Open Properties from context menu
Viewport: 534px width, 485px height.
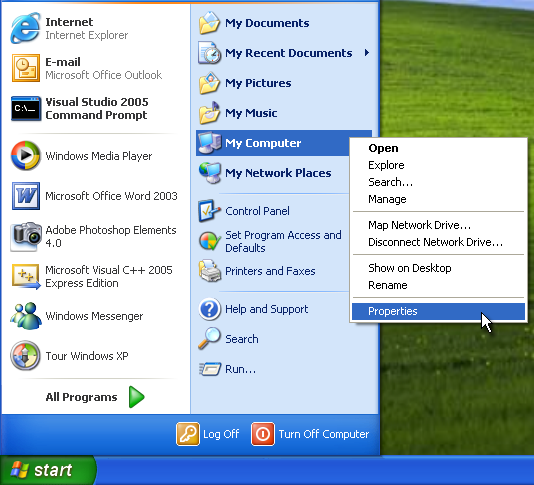coord(439,311)
